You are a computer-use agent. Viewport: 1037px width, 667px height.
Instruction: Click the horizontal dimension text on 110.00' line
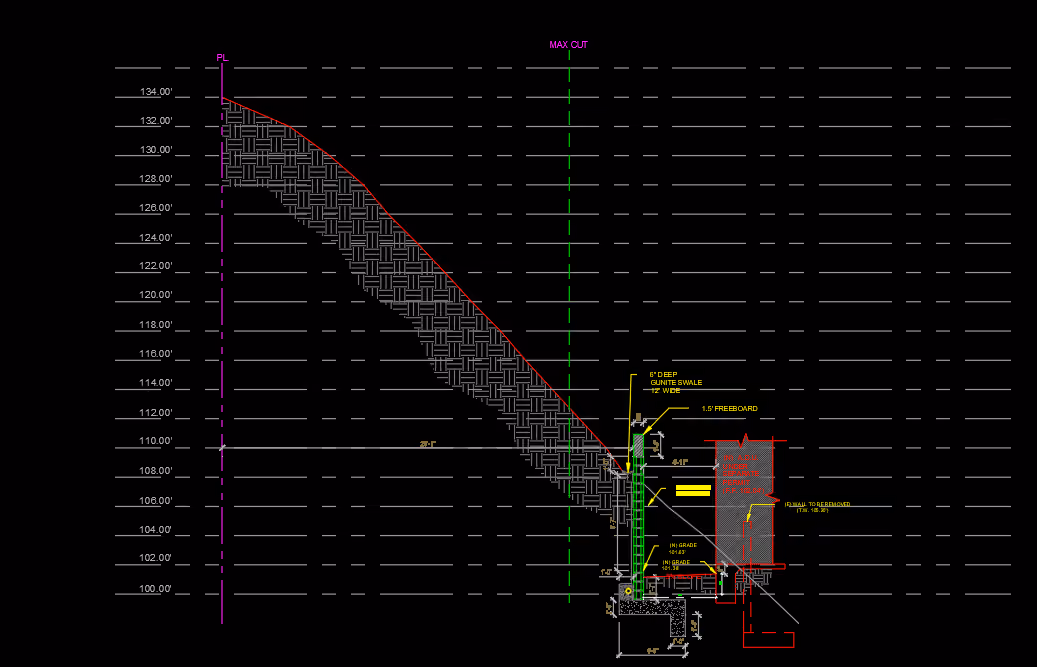click(x=428, y=444)
